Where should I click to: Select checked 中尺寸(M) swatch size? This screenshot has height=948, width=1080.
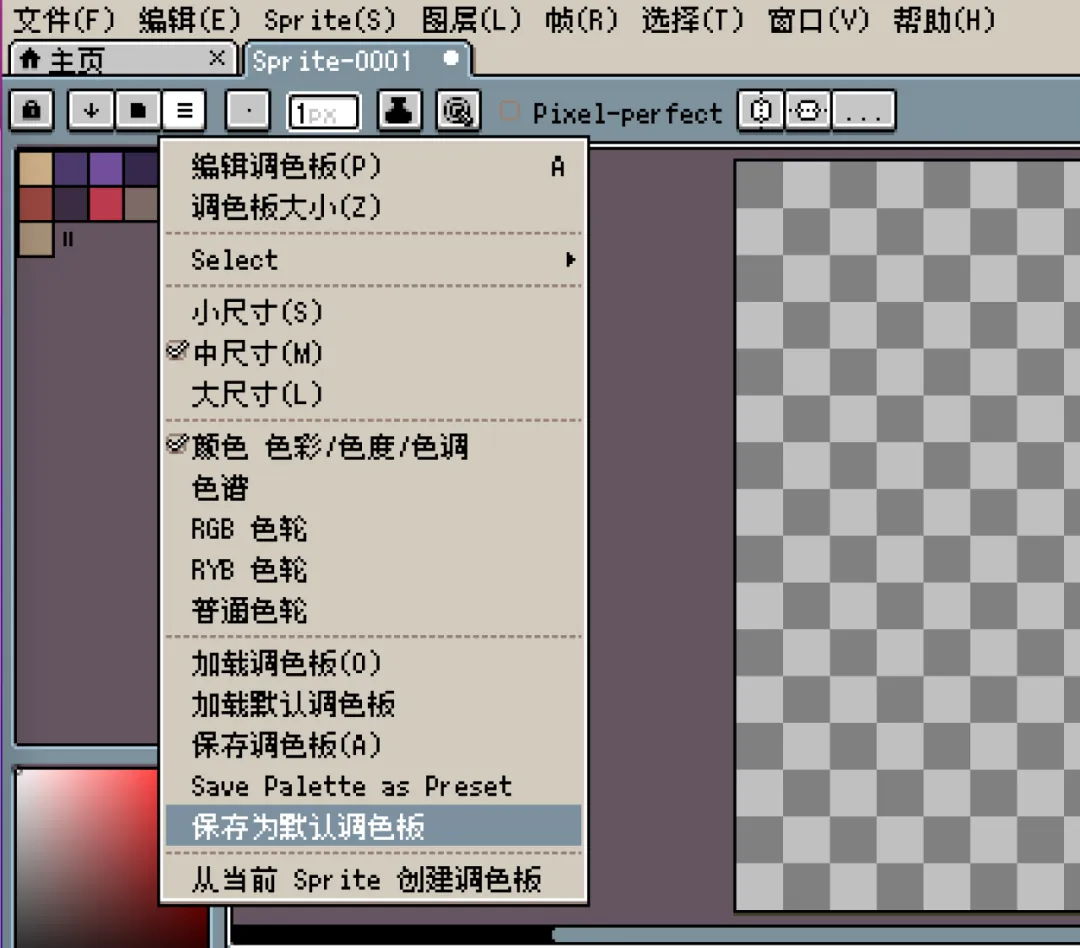373,353
